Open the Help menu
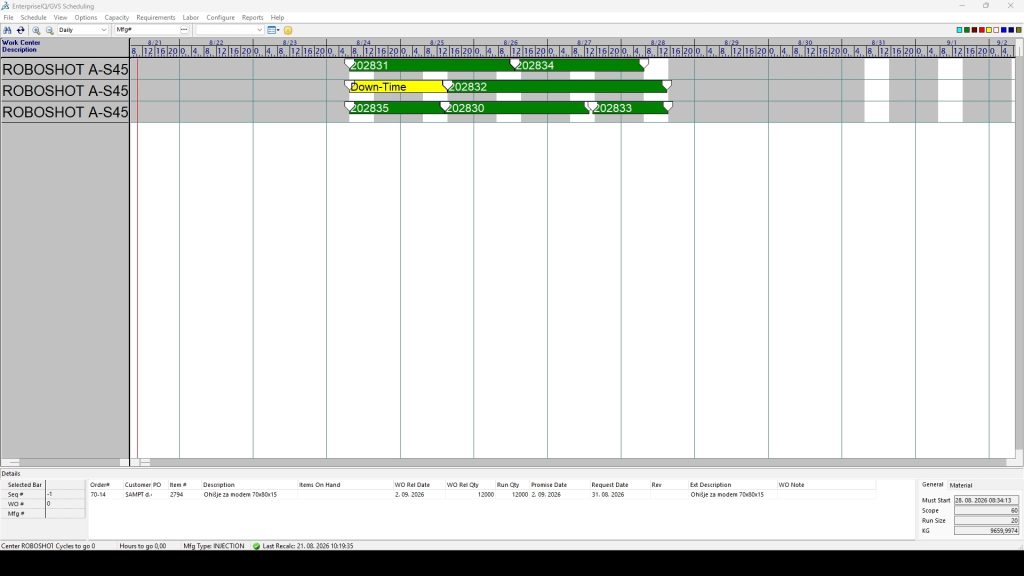This screenshot has width=1024, height=576. click(x=278, y=18)
